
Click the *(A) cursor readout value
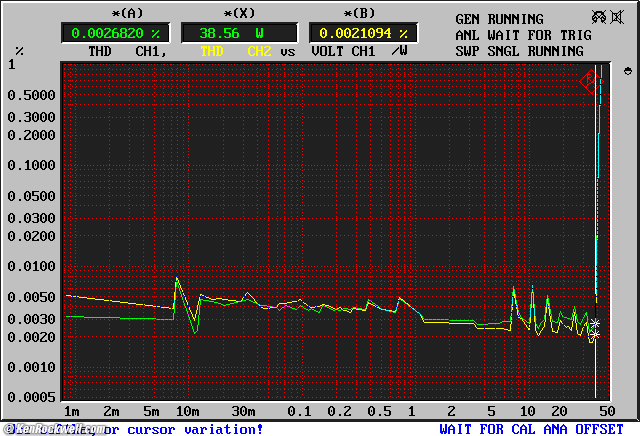tap(116, 32)
